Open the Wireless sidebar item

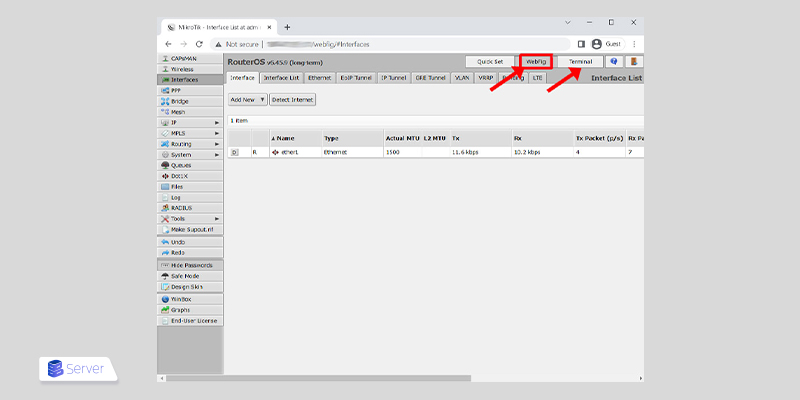tap(190, 69)
